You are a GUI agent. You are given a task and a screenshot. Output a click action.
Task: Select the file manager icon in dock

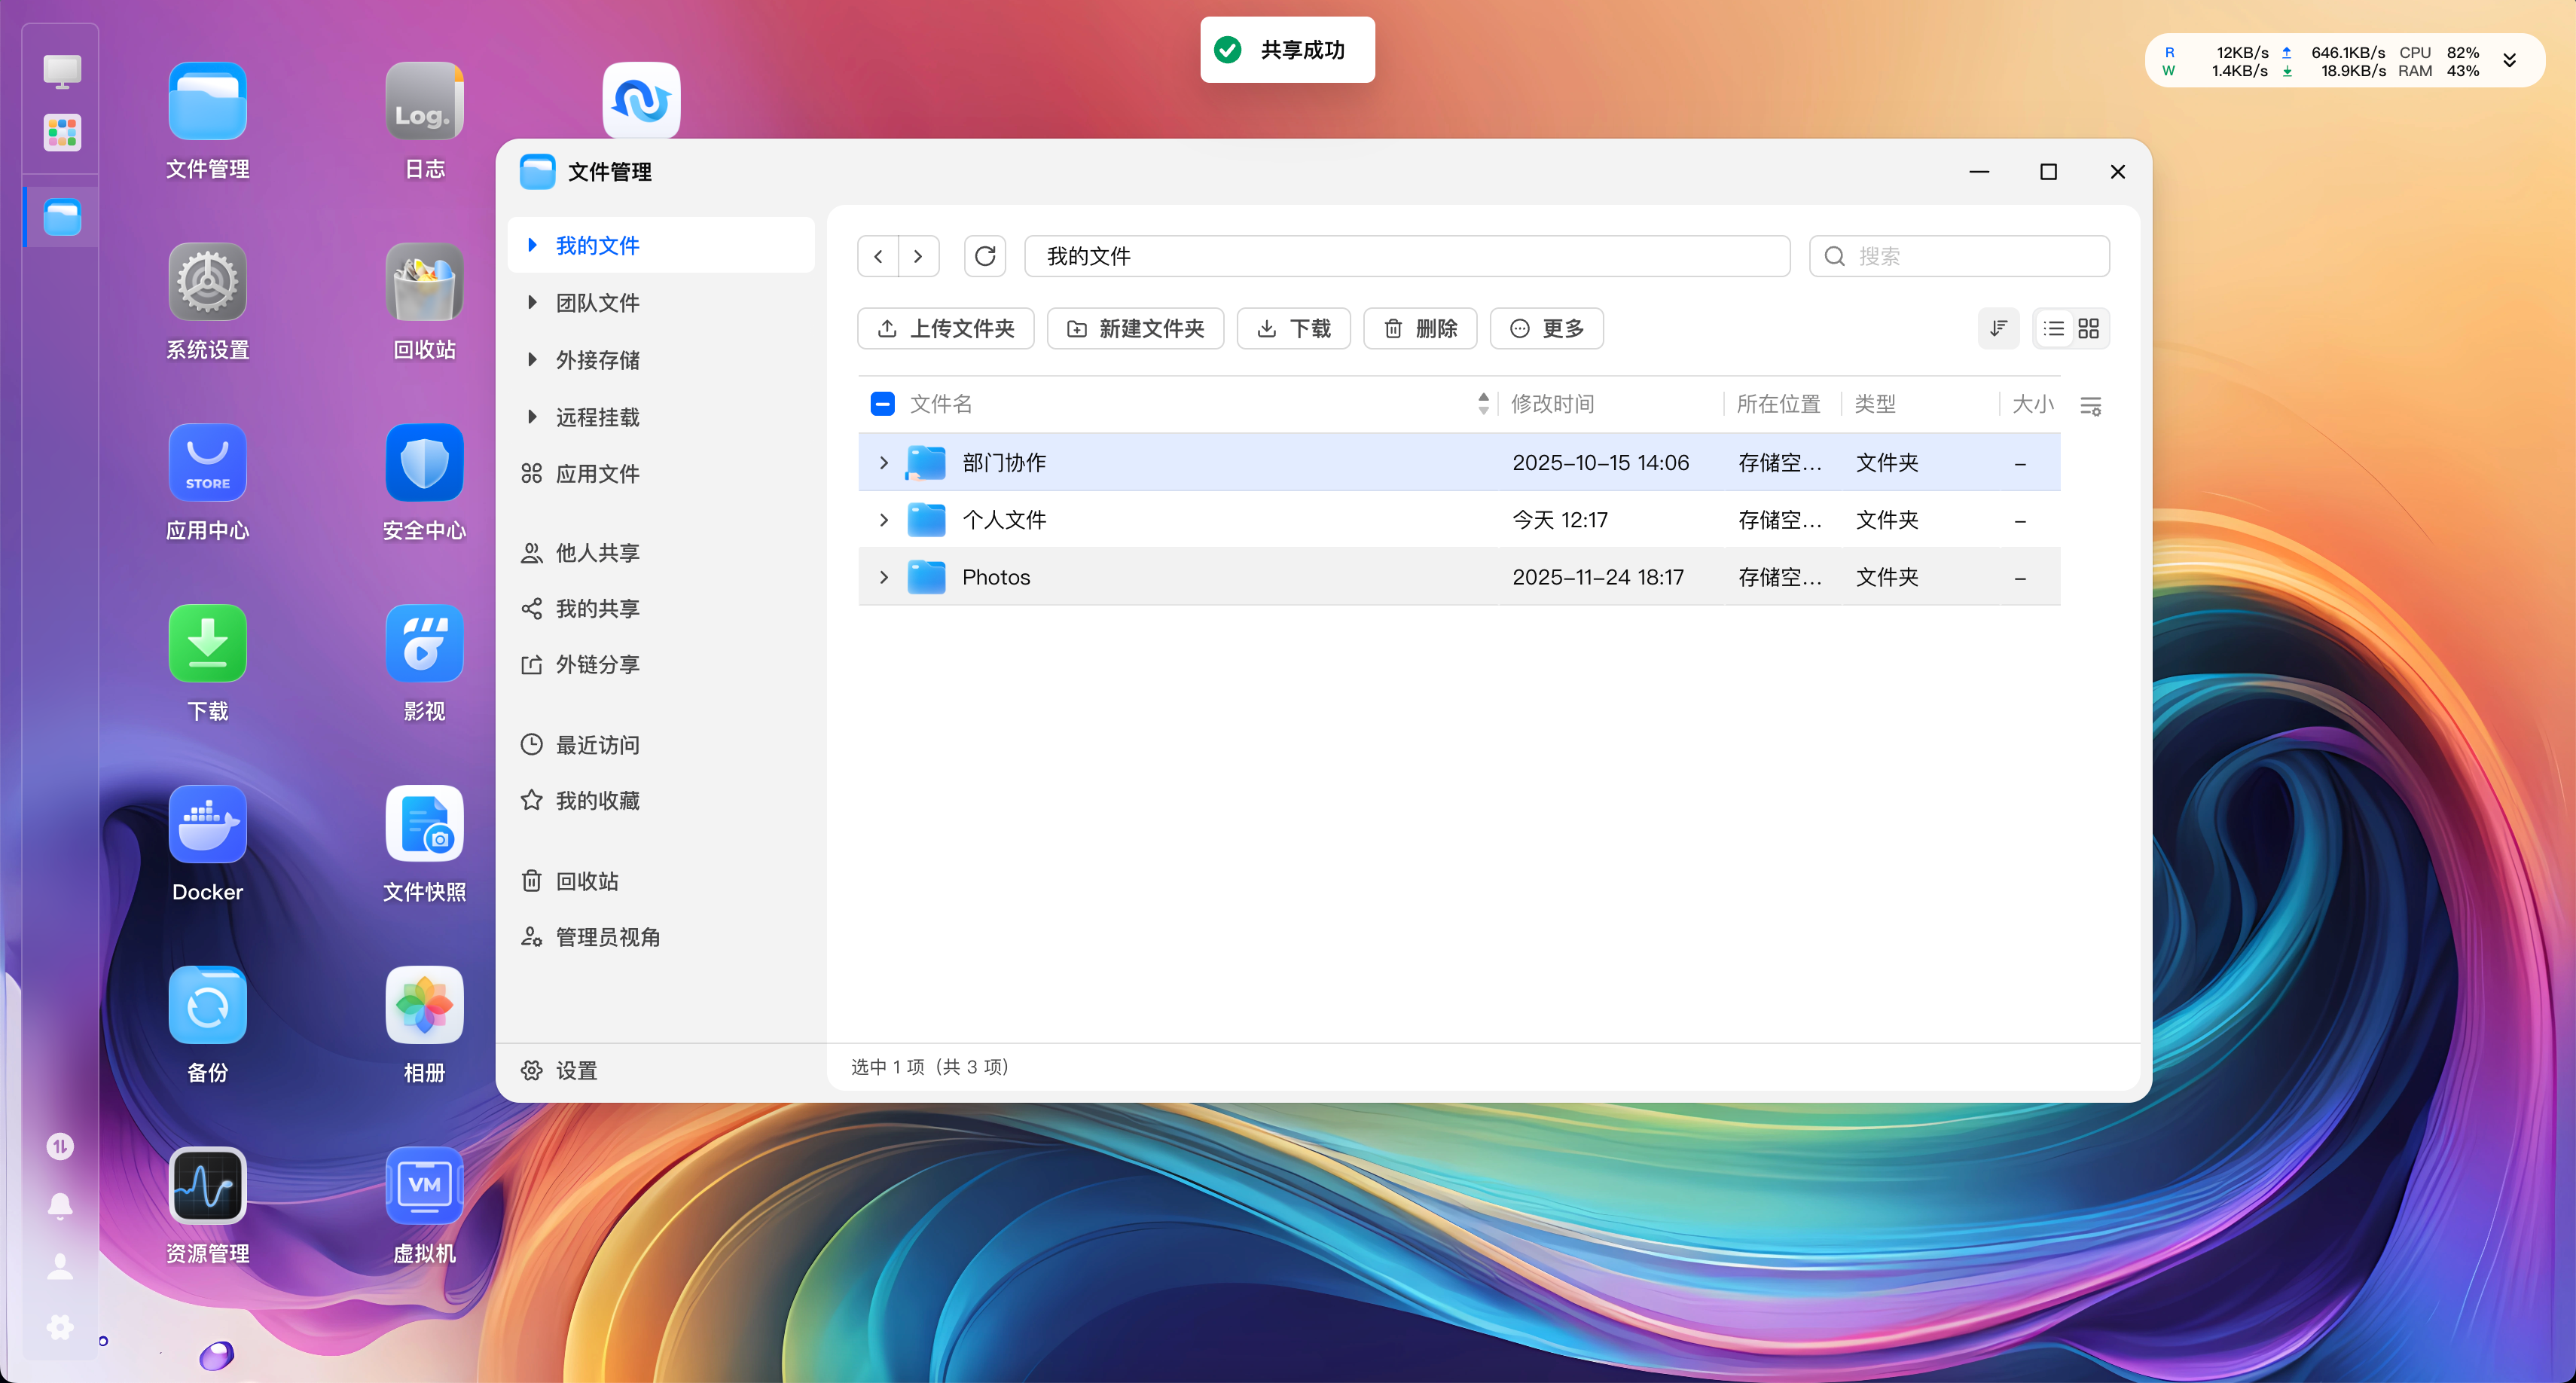click(x=62, y=217)
